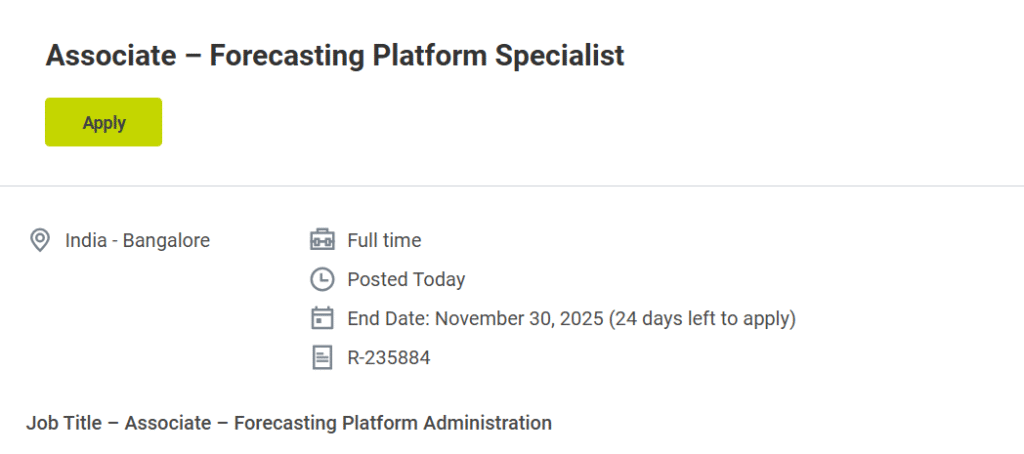Click the words Job Title in bold line
The width and height of the screenshot is (1024, 454).
tap(64, 423)
